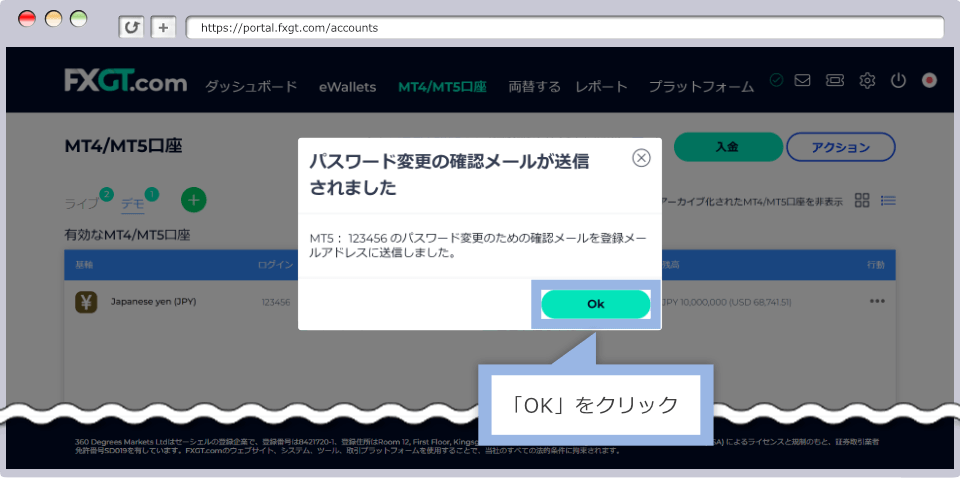Open the プラットフォーム menu item
The image size is (960, 478).
coord(701,87)
